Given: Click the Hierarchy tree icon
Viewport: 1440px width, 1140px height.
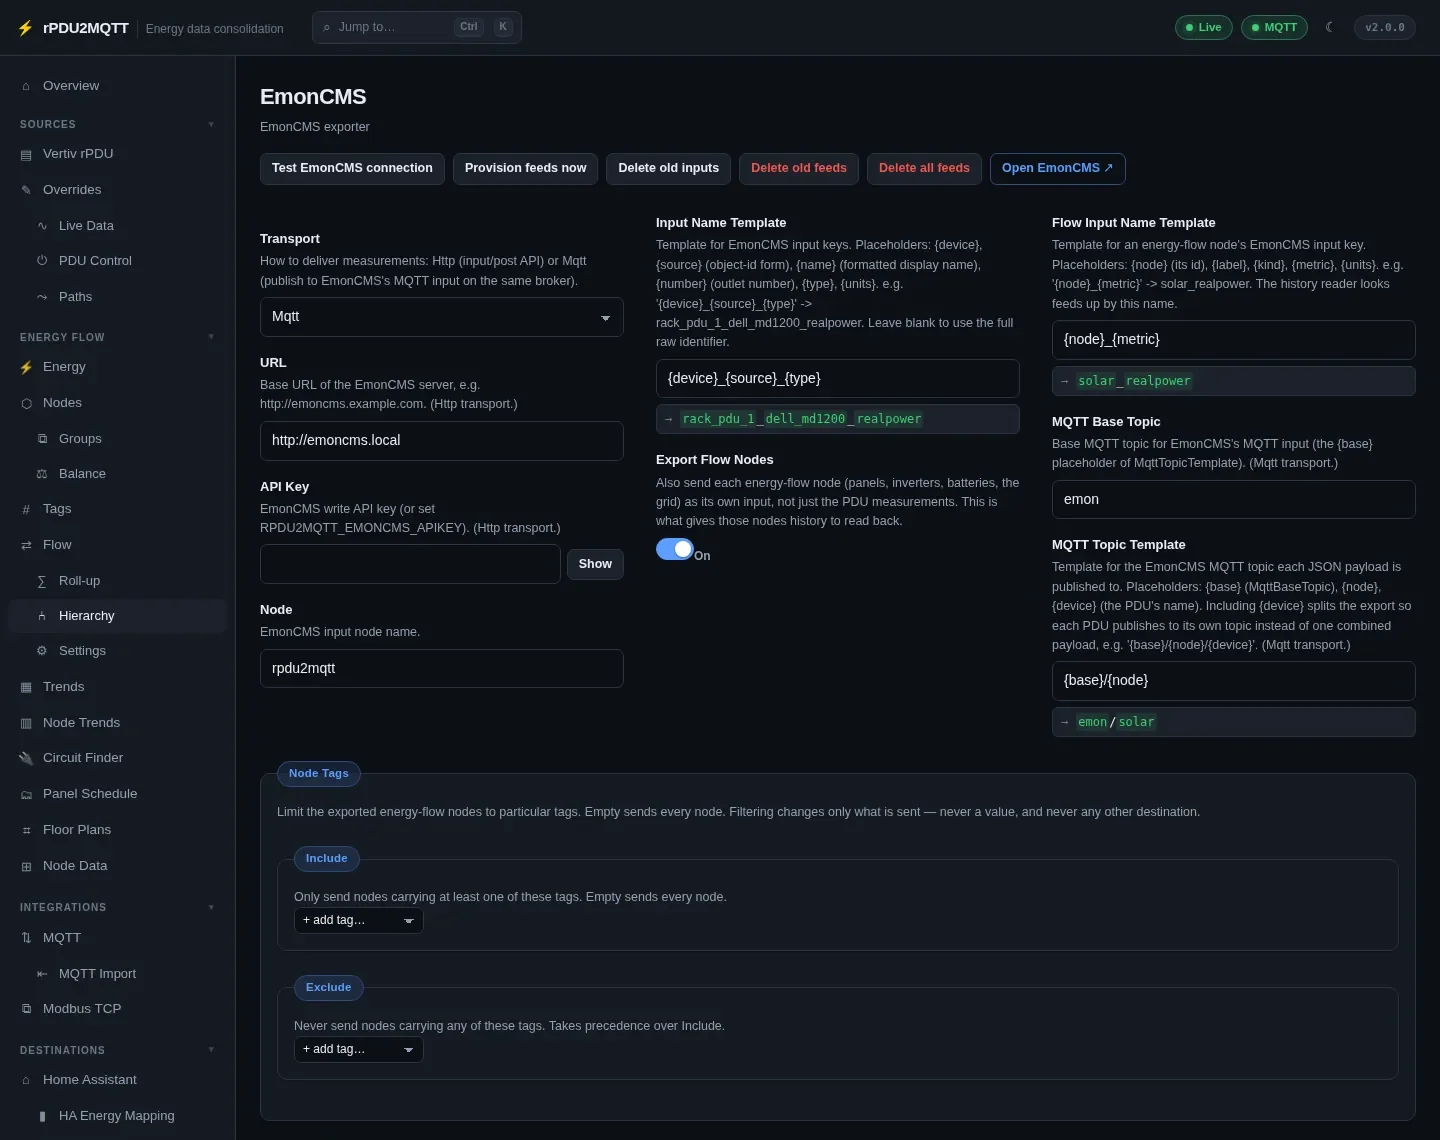Looking at the screenshot, I should pyautogui.click(x=42, y=616).
